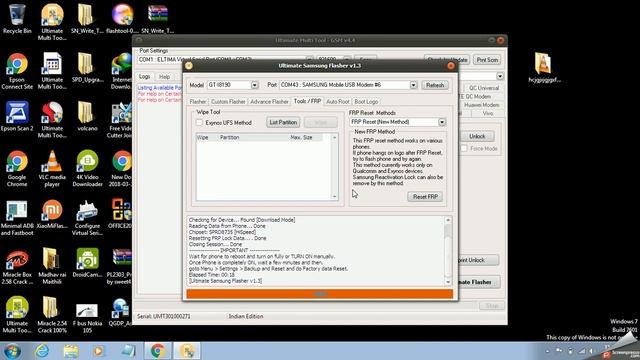This screenshot has height=360, width=640.
Task: Switch to Ultimate Multi Tool taskbar button
Action: tap(187, 351)
